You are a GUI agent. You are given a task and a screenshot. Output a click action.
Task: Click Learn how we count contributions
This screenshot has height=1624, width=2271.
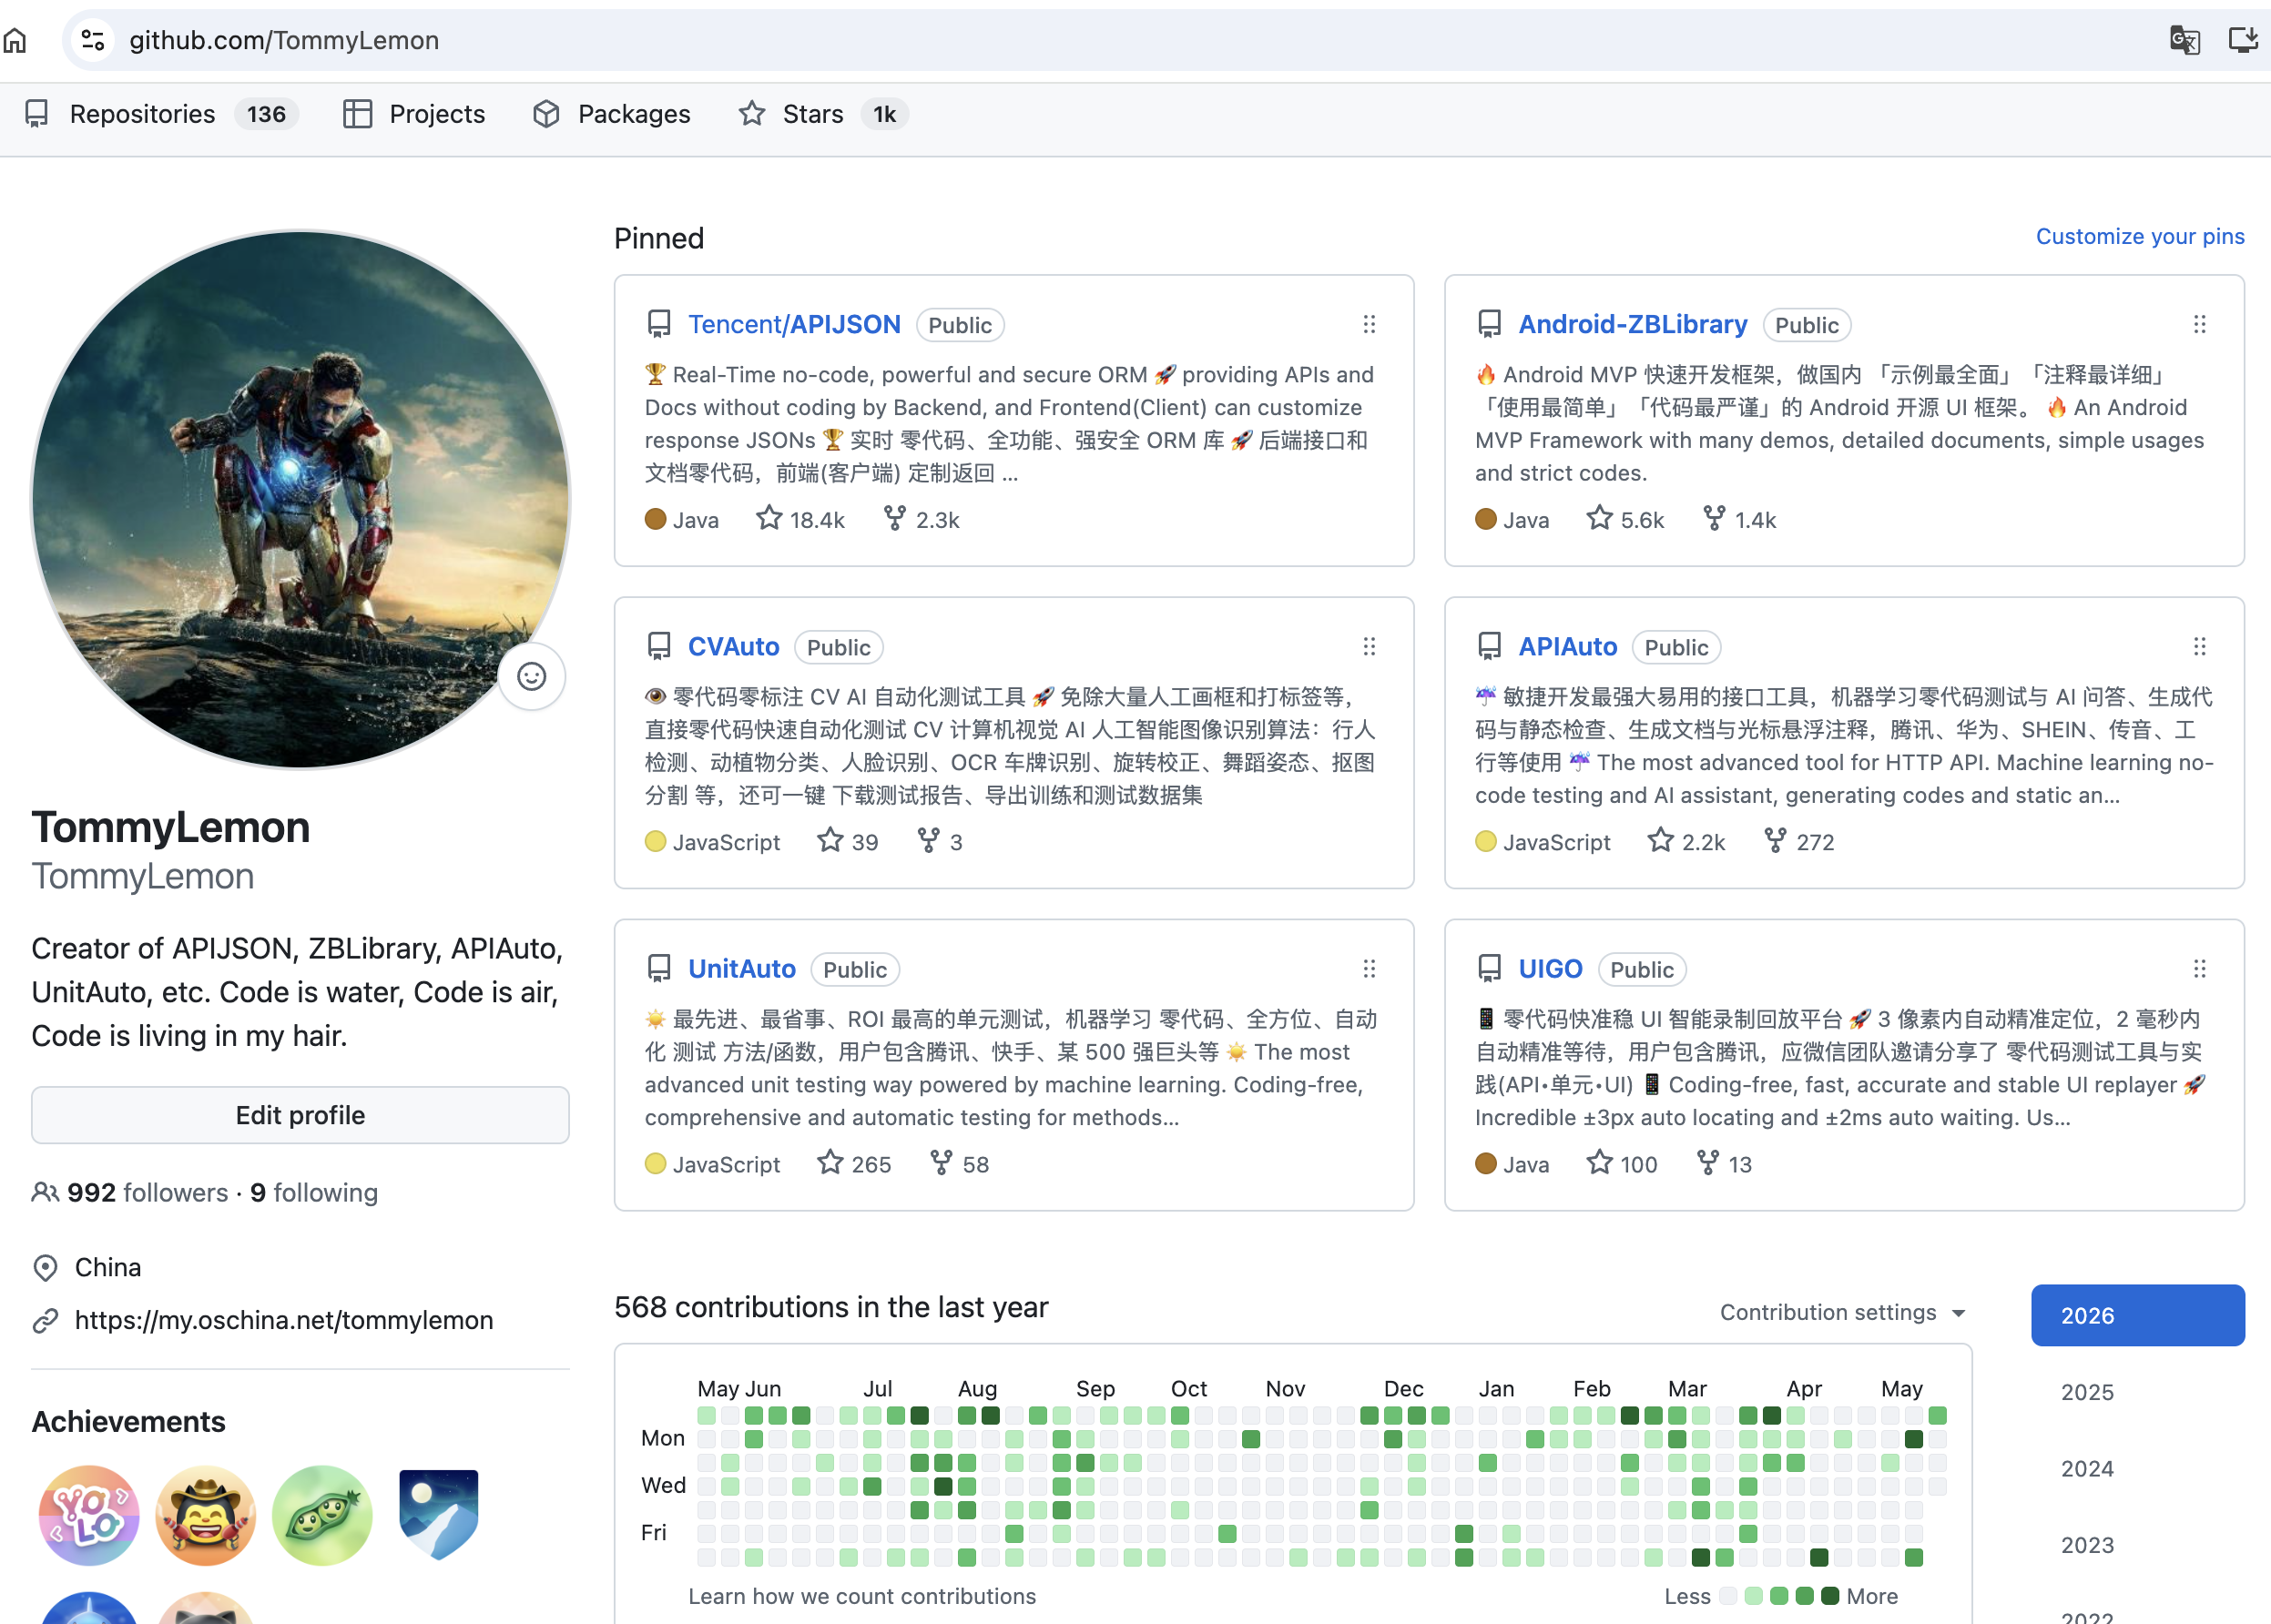pyautogui.click(x=862, y=1596)
